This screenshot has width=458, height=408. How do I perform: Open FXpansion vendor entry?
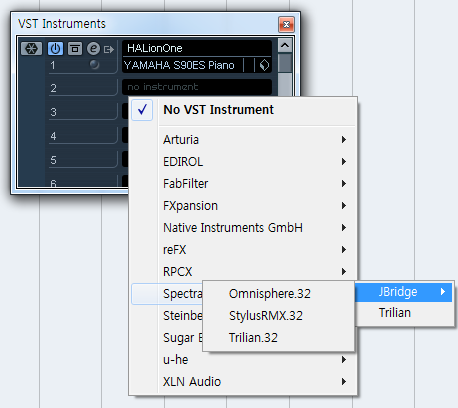pos(243,206)
